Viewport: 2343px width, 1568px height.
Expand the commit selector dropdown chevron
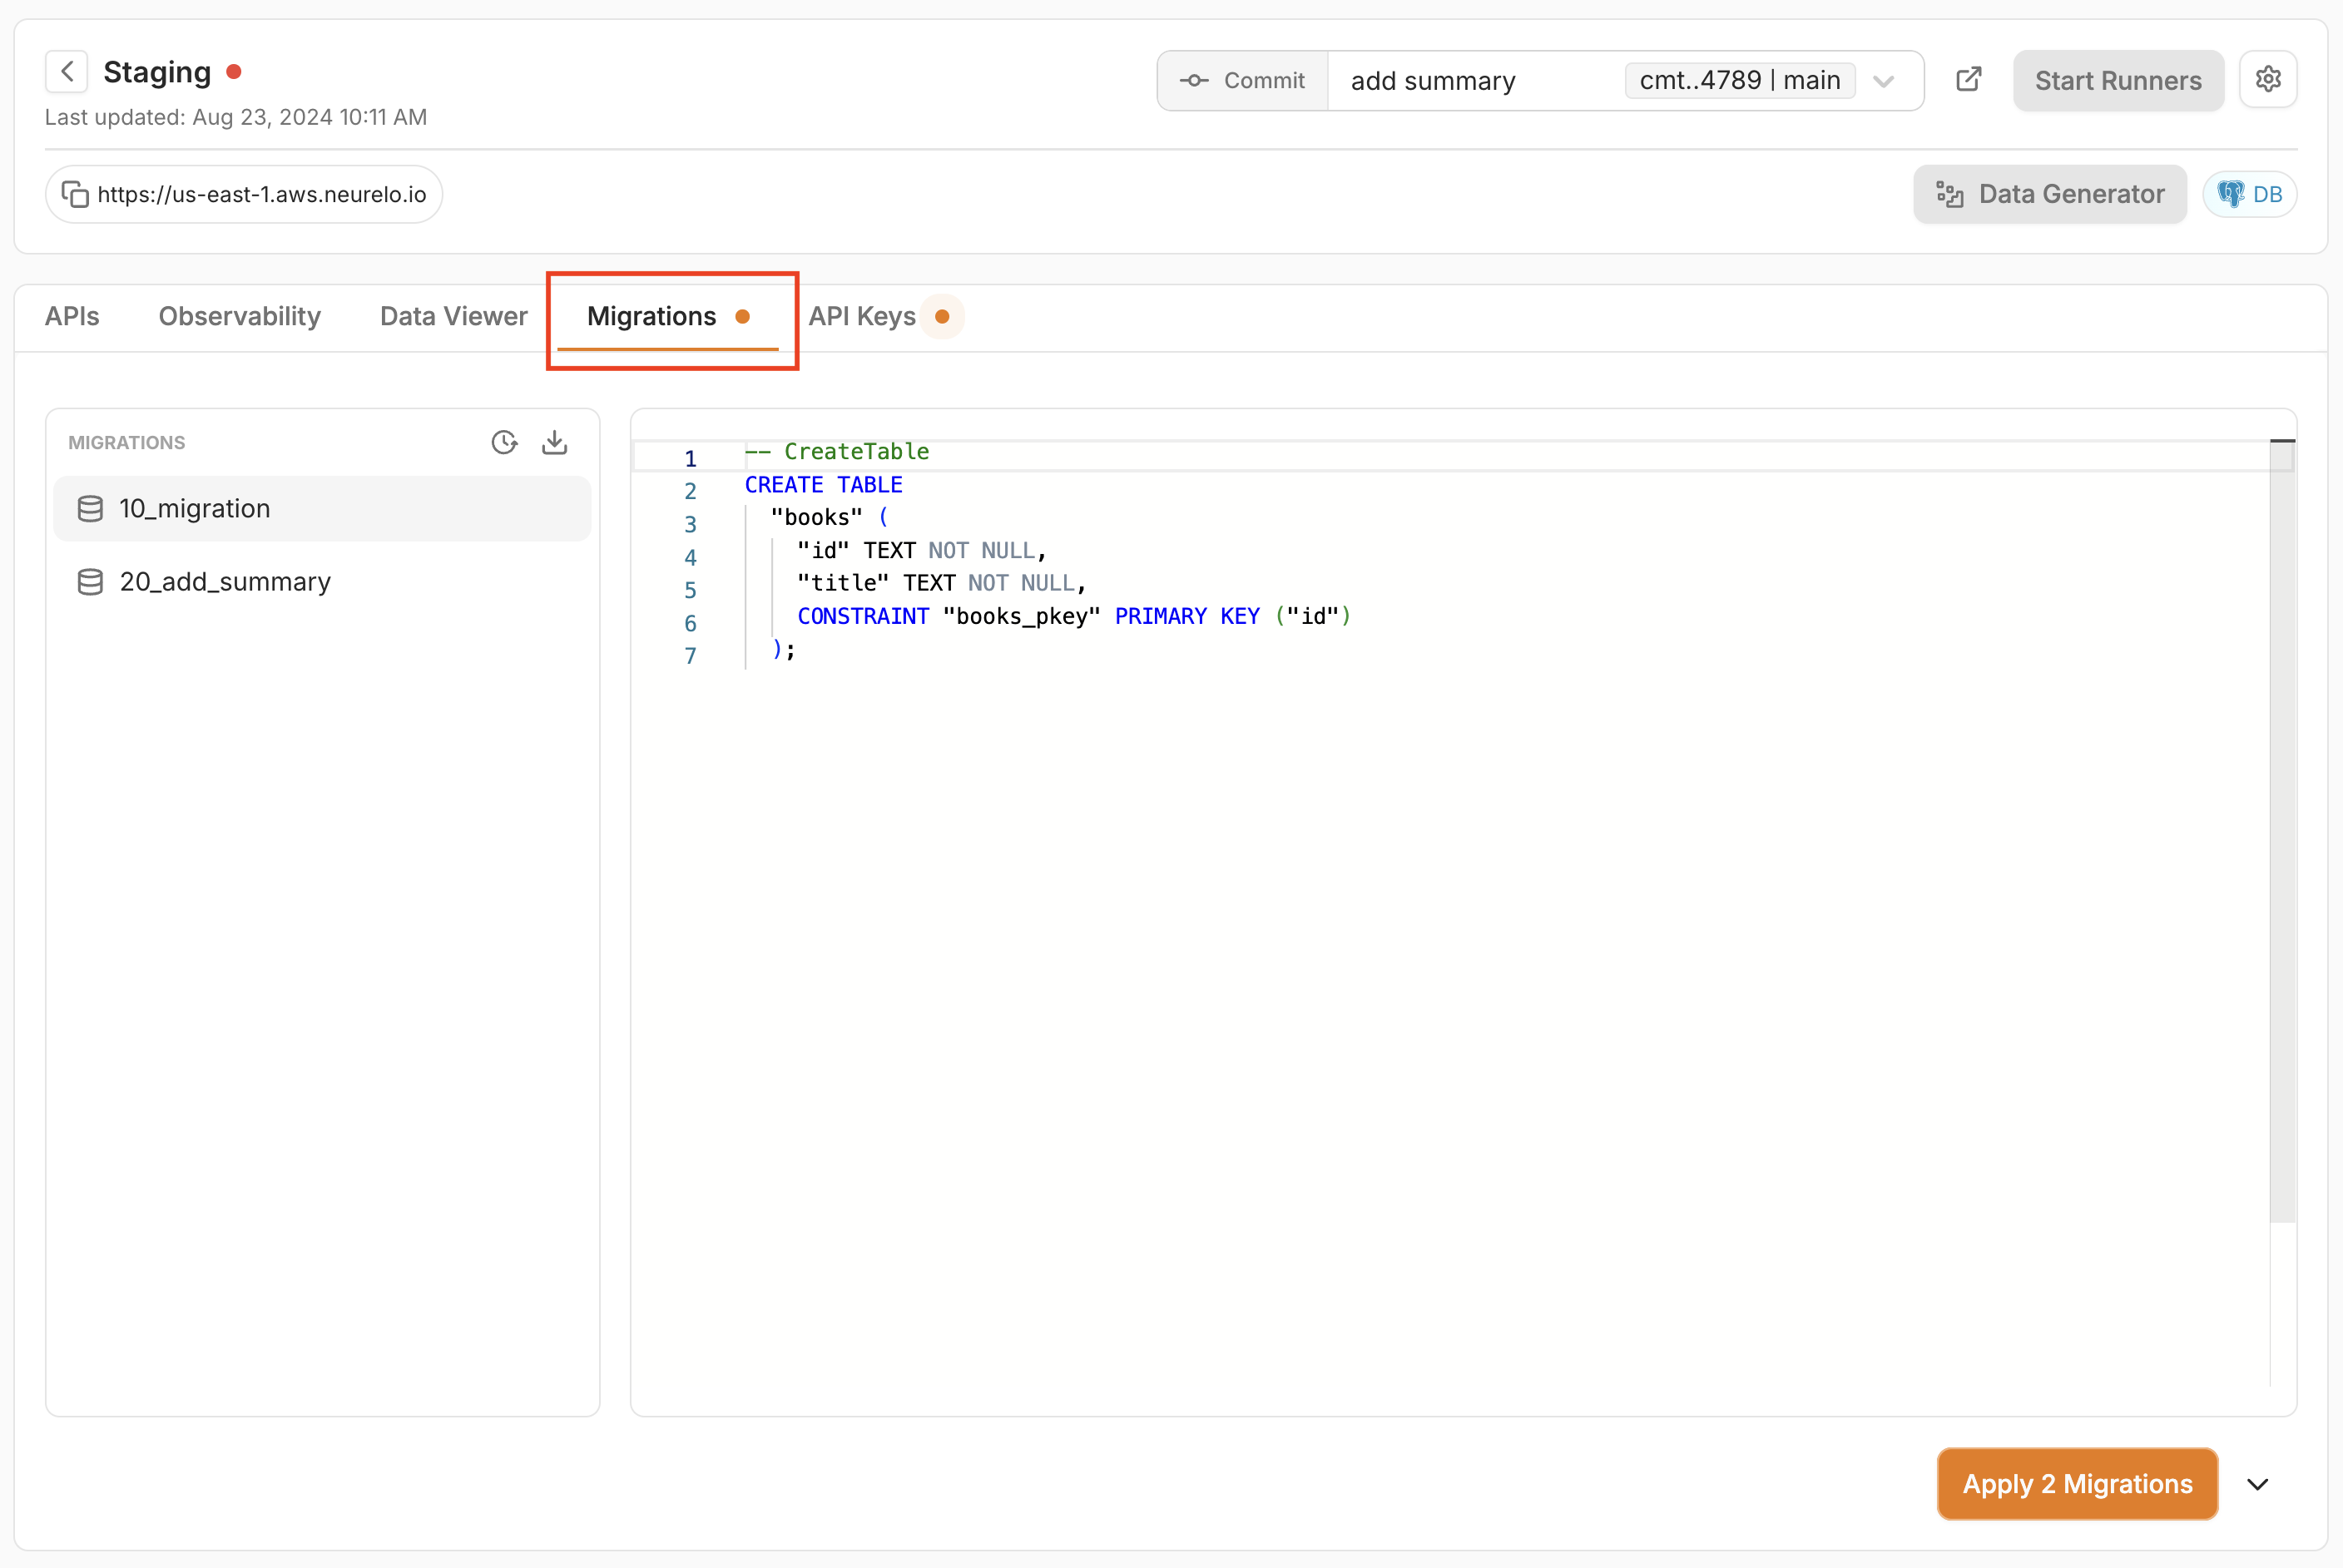click(1884, 81)
